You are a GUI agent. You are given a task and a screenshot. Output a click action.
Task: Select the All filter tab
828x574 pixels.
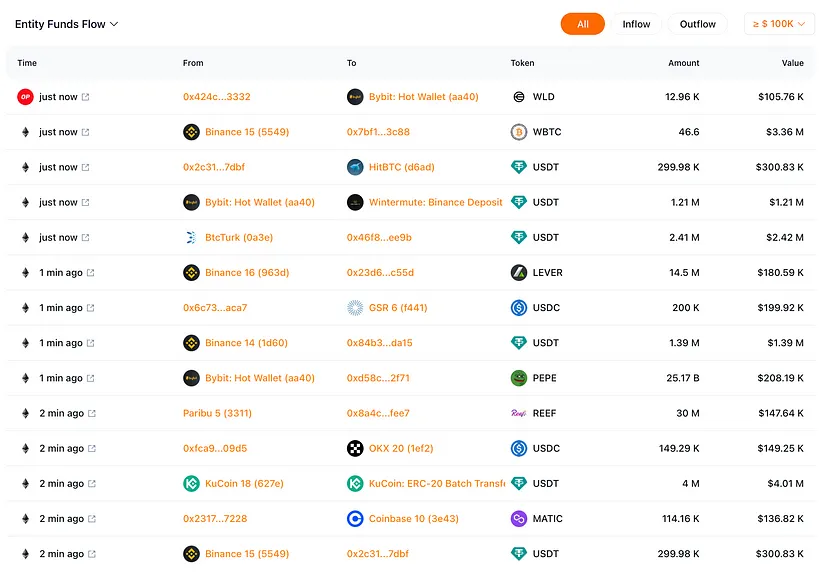582,24
